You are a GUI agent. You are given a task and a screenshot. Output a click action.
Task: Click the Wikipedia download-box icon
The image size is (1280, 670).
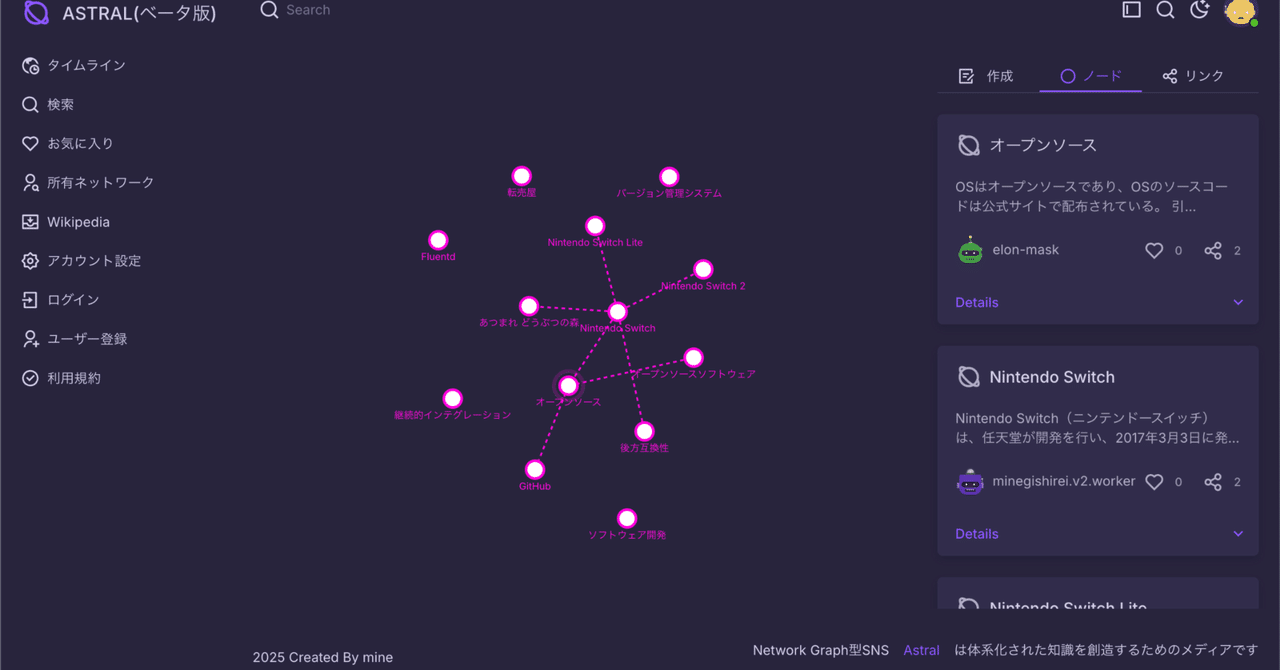point(30,222)
